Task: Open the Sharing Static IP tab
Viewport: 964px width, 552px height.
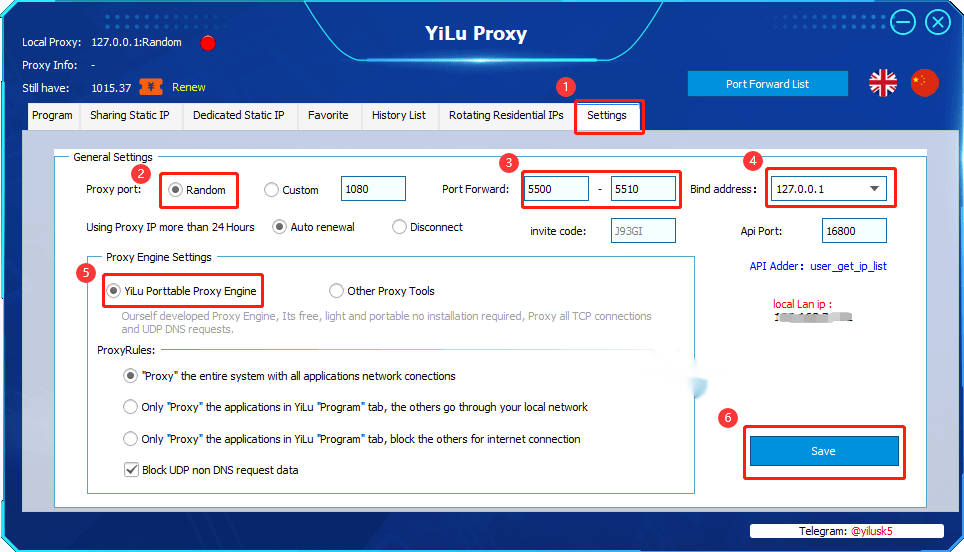Action: point(130,116)
